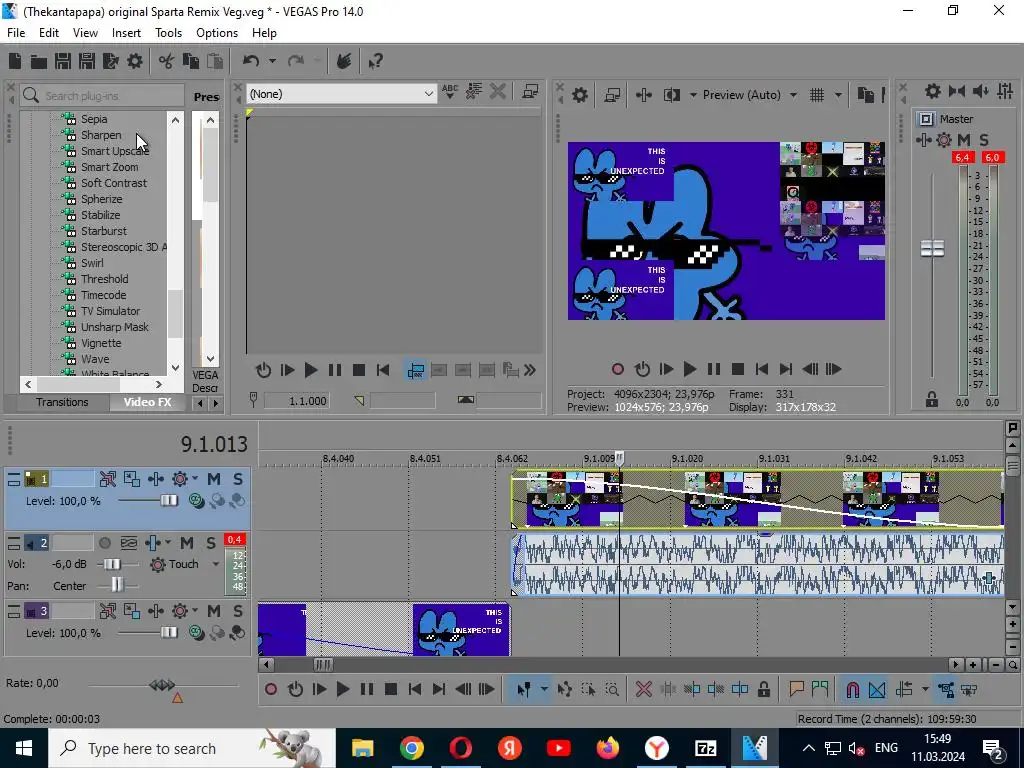Click the Search plug-ins field
Image resolution: width=1024 pixels, height=768 pixels.
102,95
